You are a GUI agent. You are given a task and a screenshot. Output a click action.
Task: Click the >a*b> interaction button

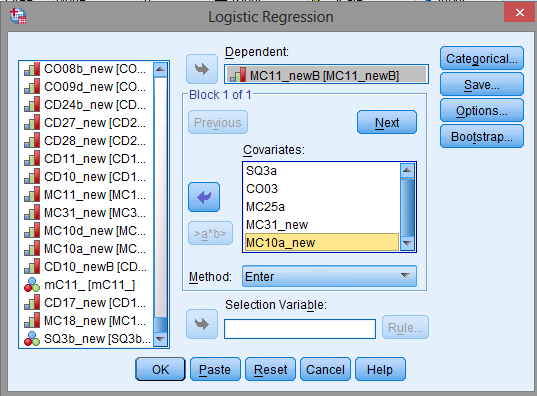tap(210, 233)
